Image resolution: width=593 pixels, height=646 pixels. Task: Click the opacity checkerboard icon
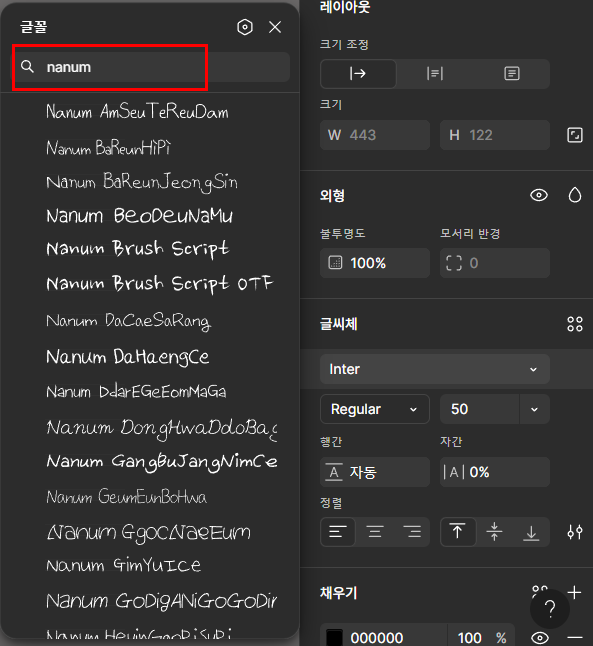click(335, 263)
